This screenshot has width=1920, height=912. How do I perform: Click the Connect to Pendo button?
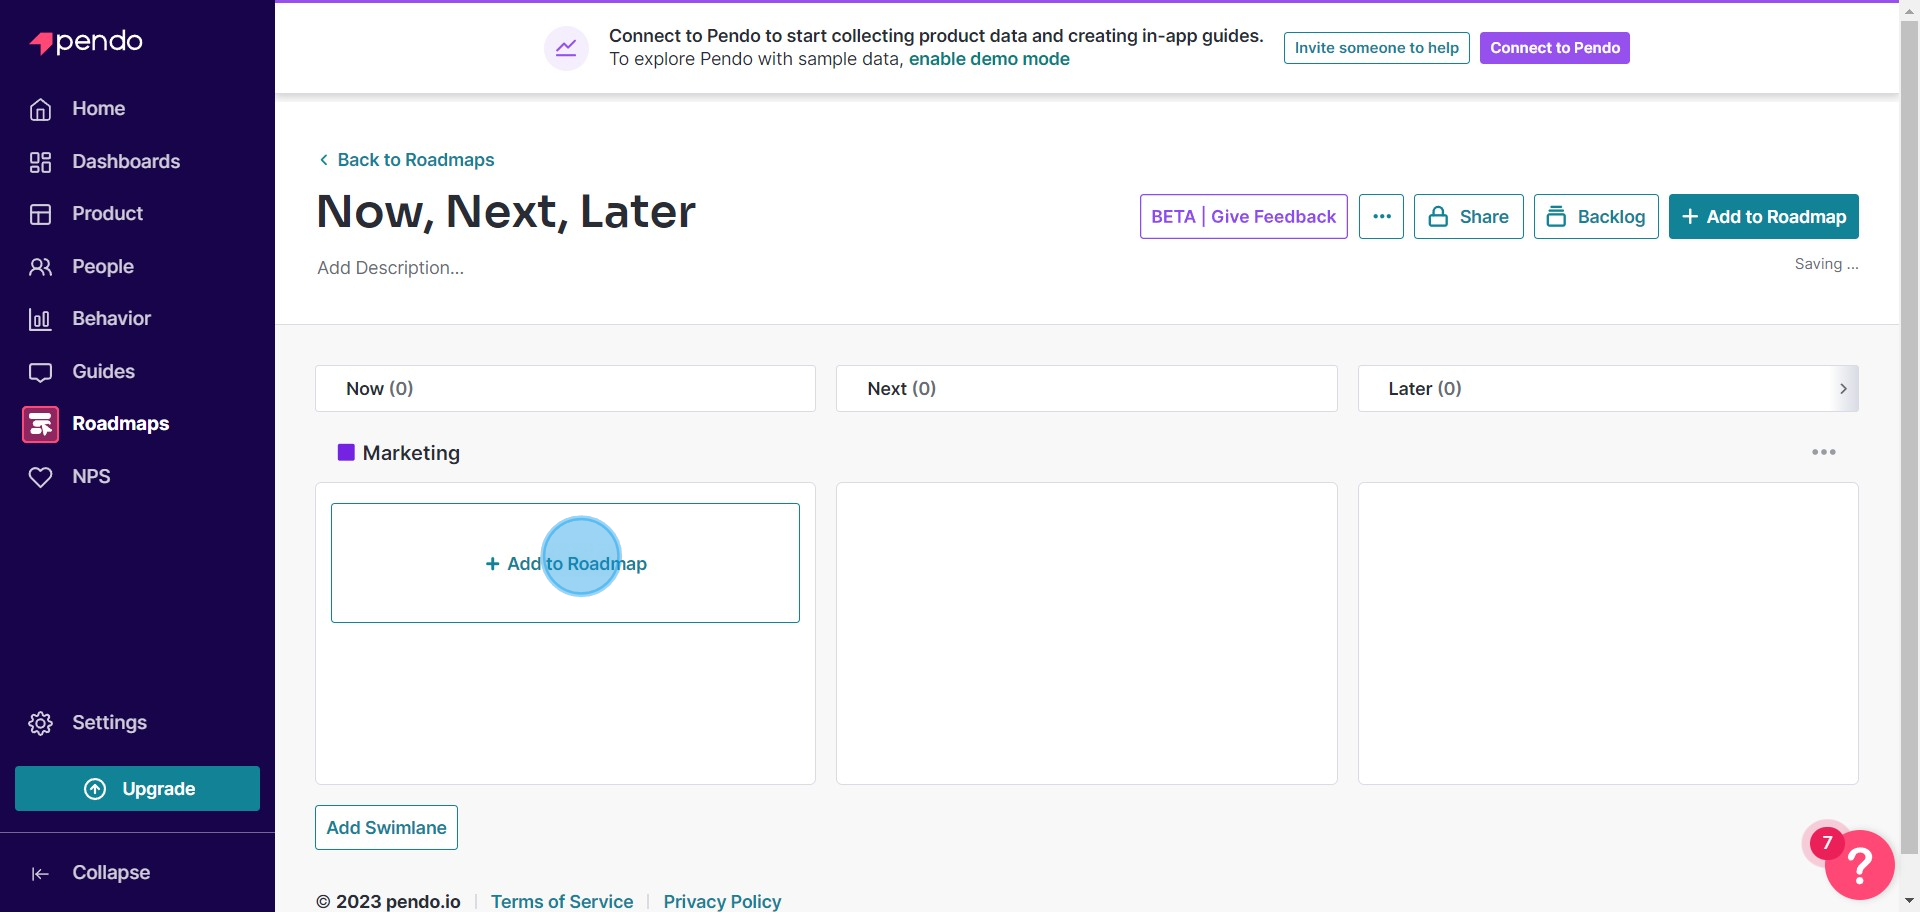(1554, 48)
